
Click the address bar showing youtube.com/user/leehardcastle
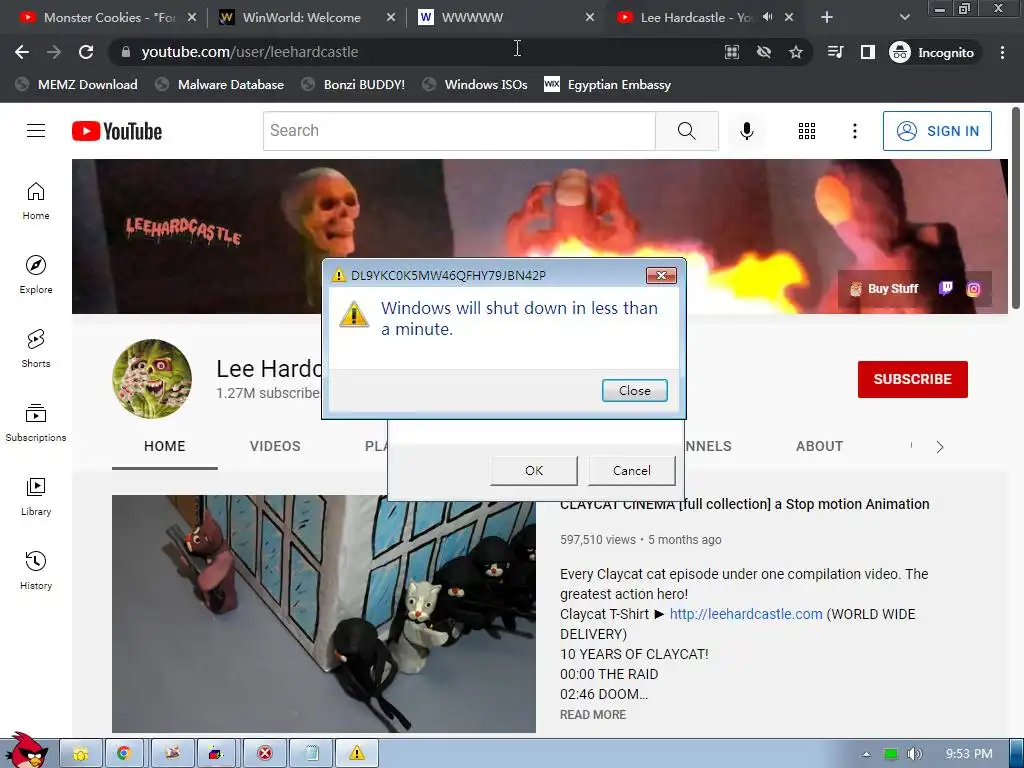pos(418,52)
